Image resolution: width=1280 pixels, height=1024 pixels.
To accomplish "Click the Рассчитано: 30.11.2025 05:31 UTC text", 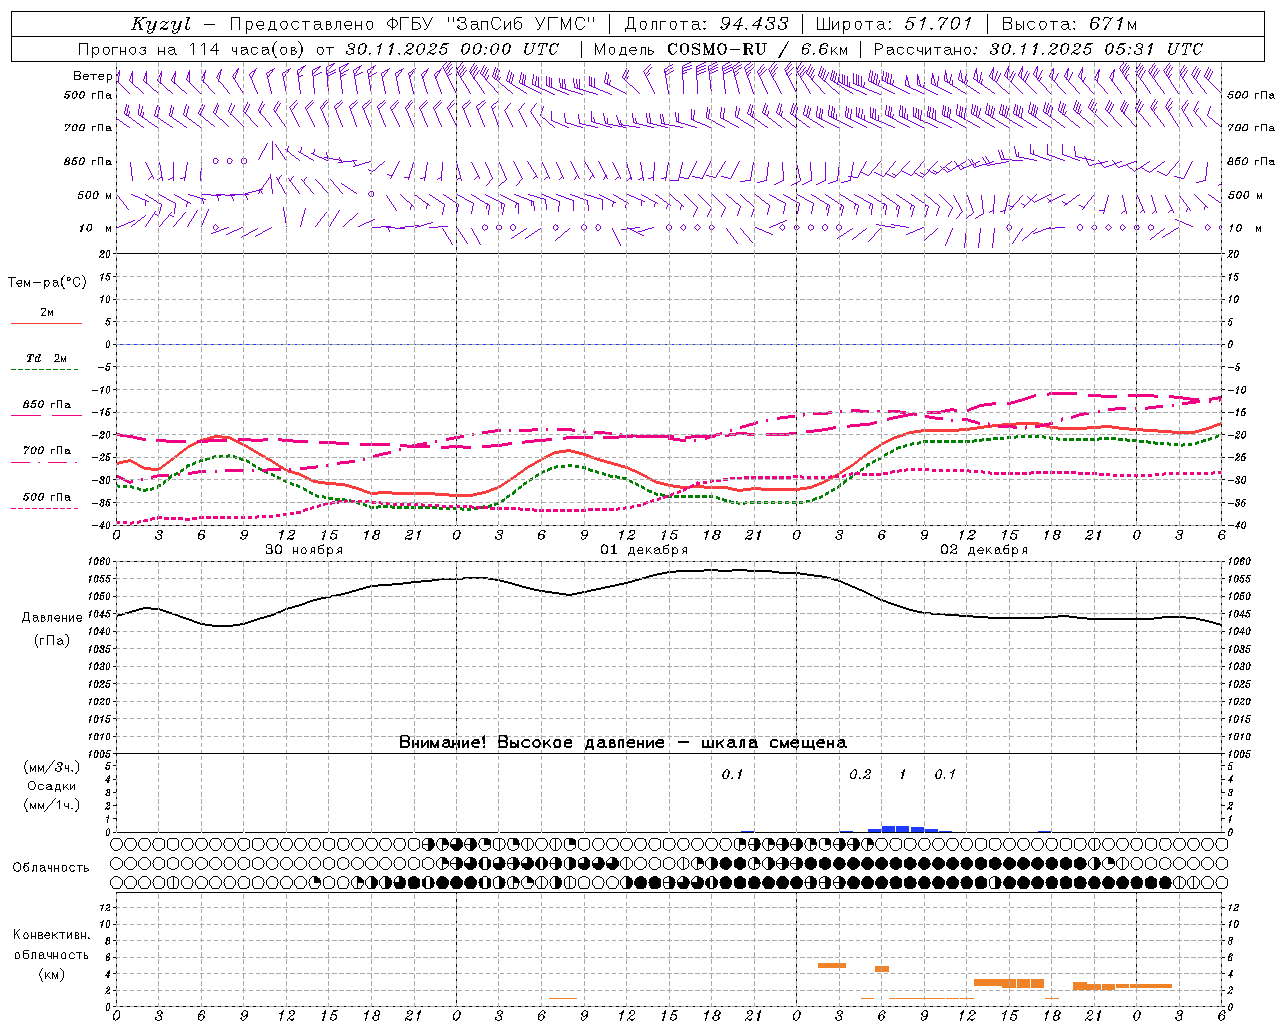I will [1039, 49].
